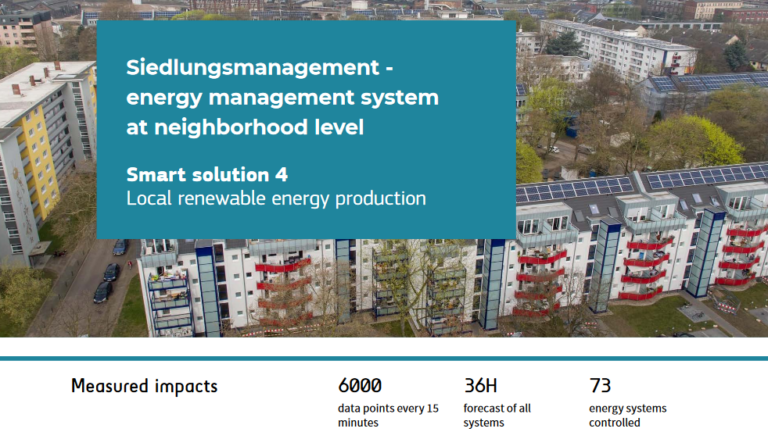Click 'data points every 15 minutes' caption
The height and width of the screenshot is (432, 768).
click(388, 415)
